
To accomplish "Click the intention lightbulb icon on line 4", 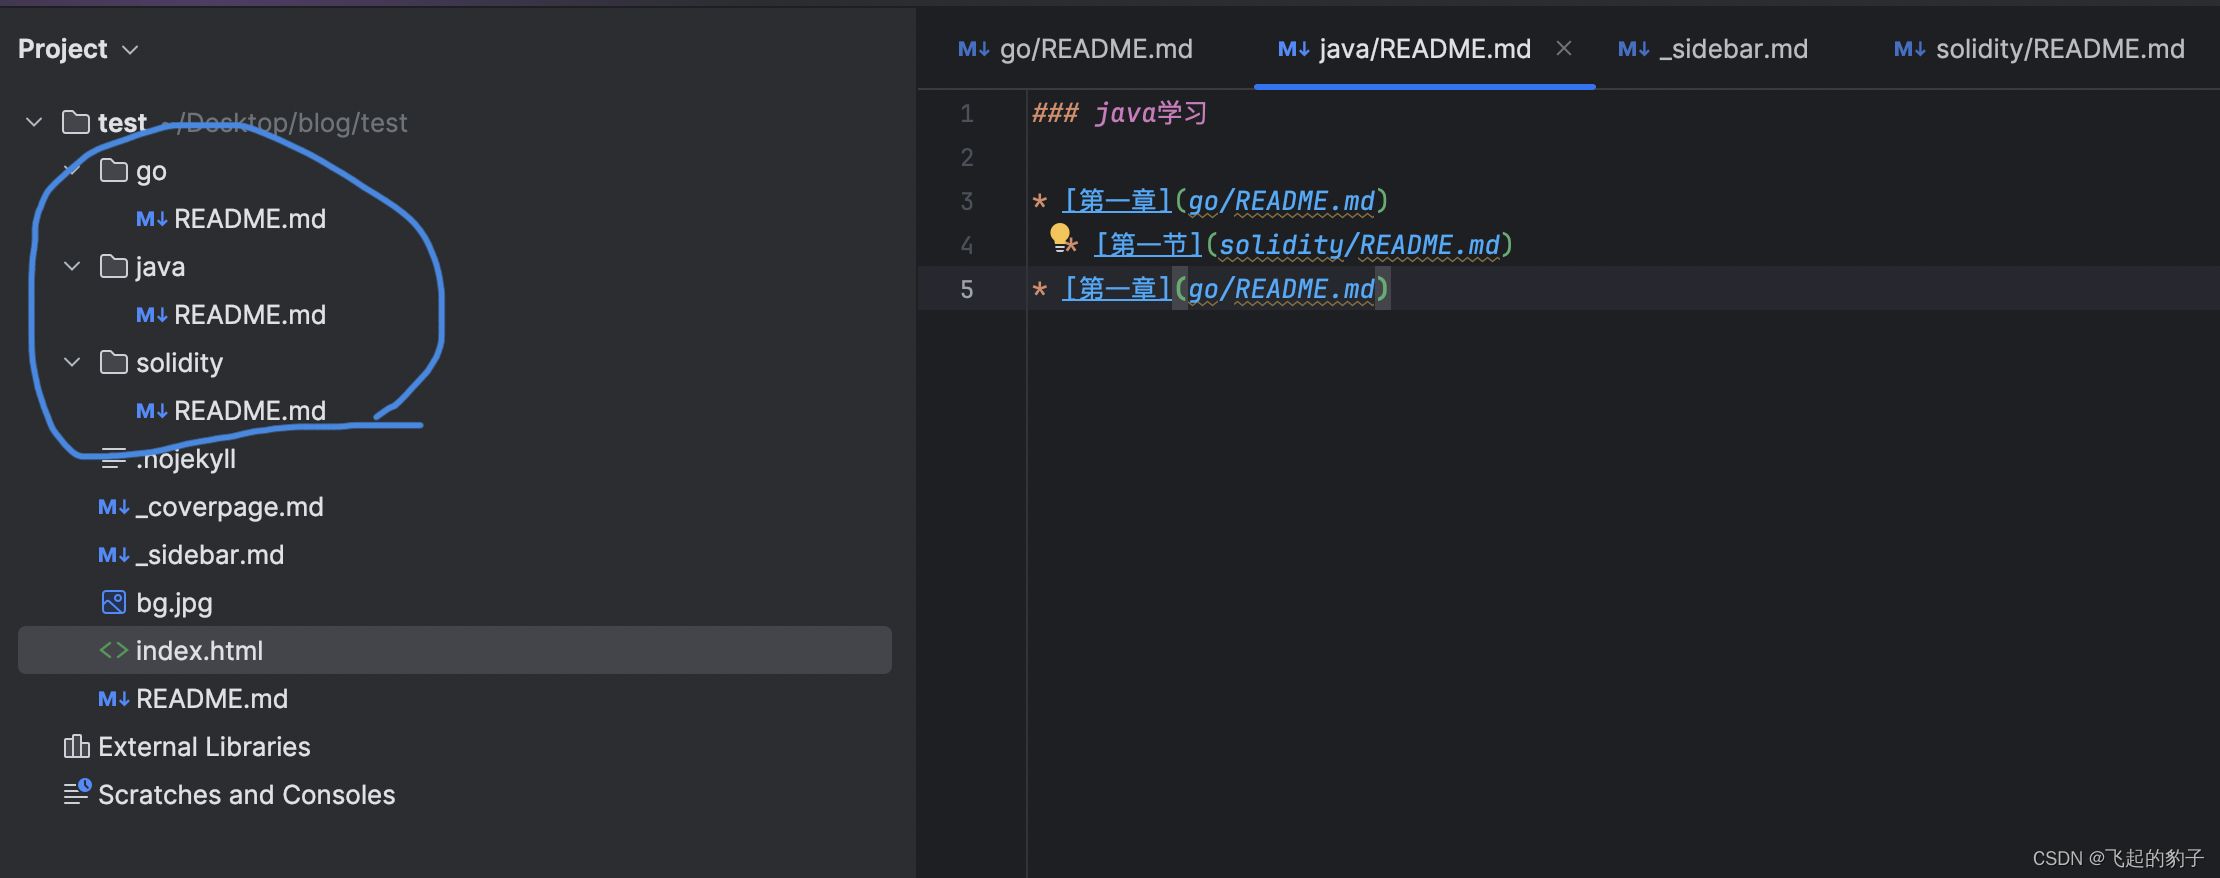I will click(x=1060, y=237).
